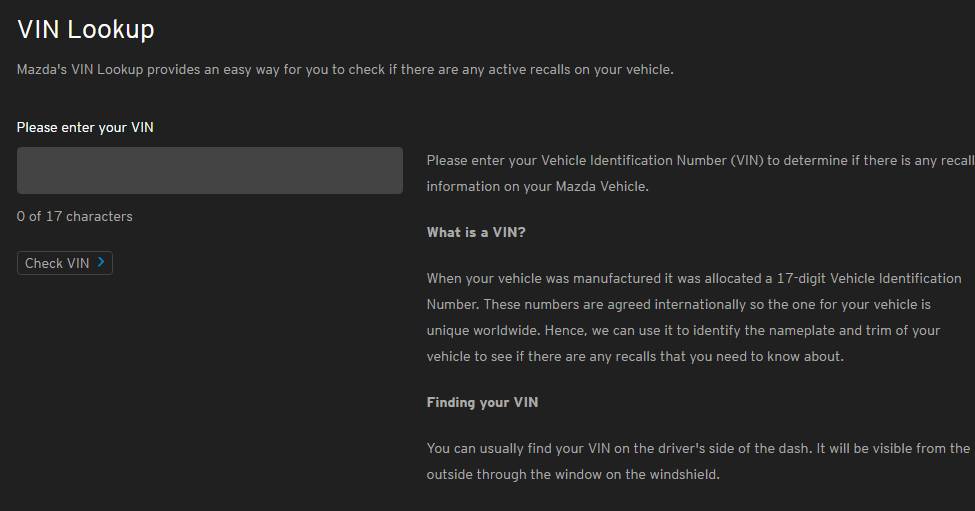Click the 'window on the windshield' line
Viewport: 975px width, 511px height.
[x=572, y=474]
